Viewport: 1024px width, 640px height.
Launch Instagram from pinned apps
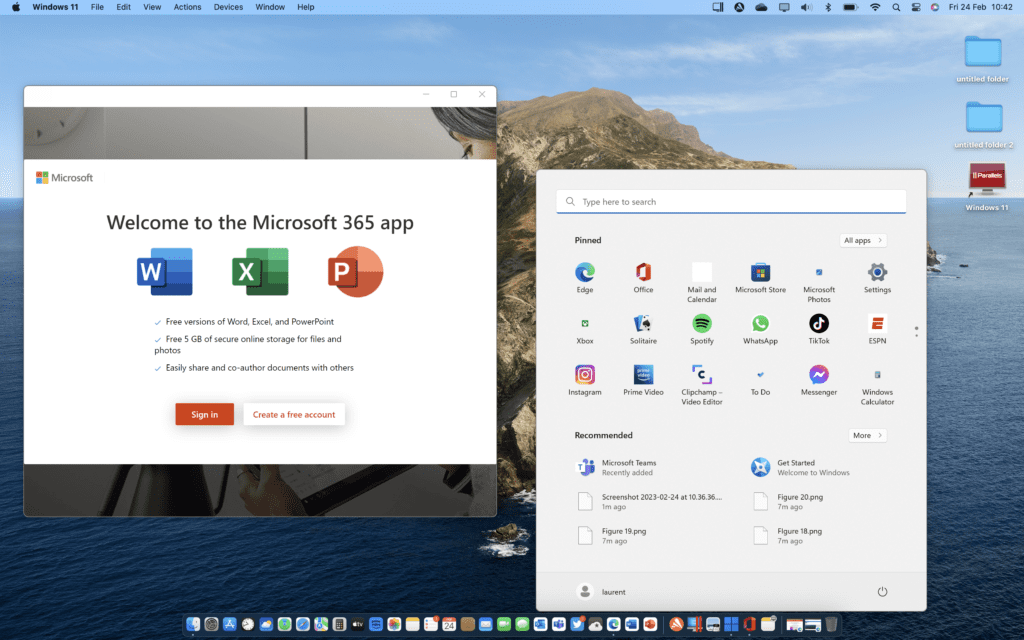(584, 380)
